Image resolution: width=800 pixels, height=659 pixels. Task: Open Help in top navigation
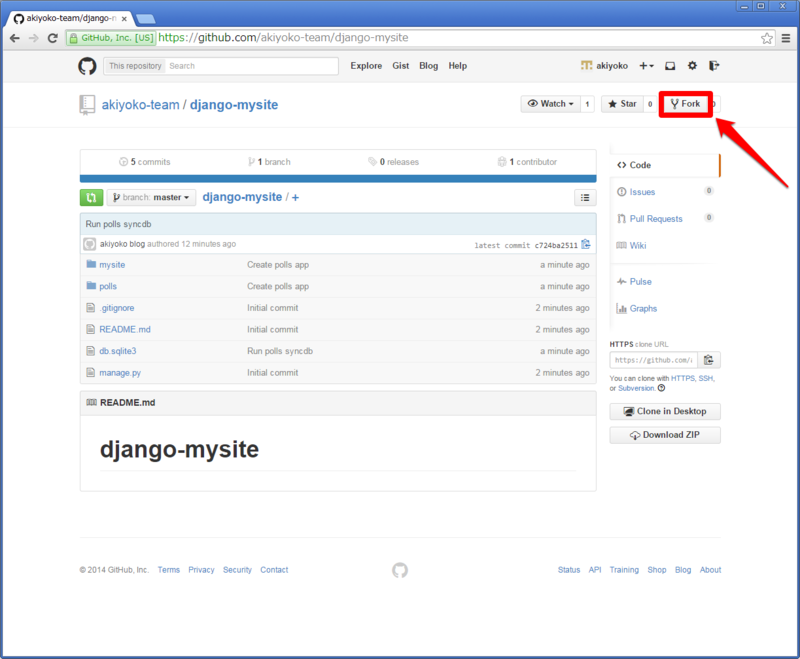[458, 66]
